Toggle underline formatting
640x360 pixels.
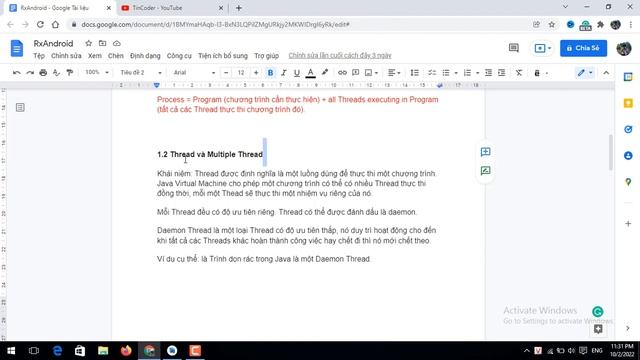[x=297, y=73]
